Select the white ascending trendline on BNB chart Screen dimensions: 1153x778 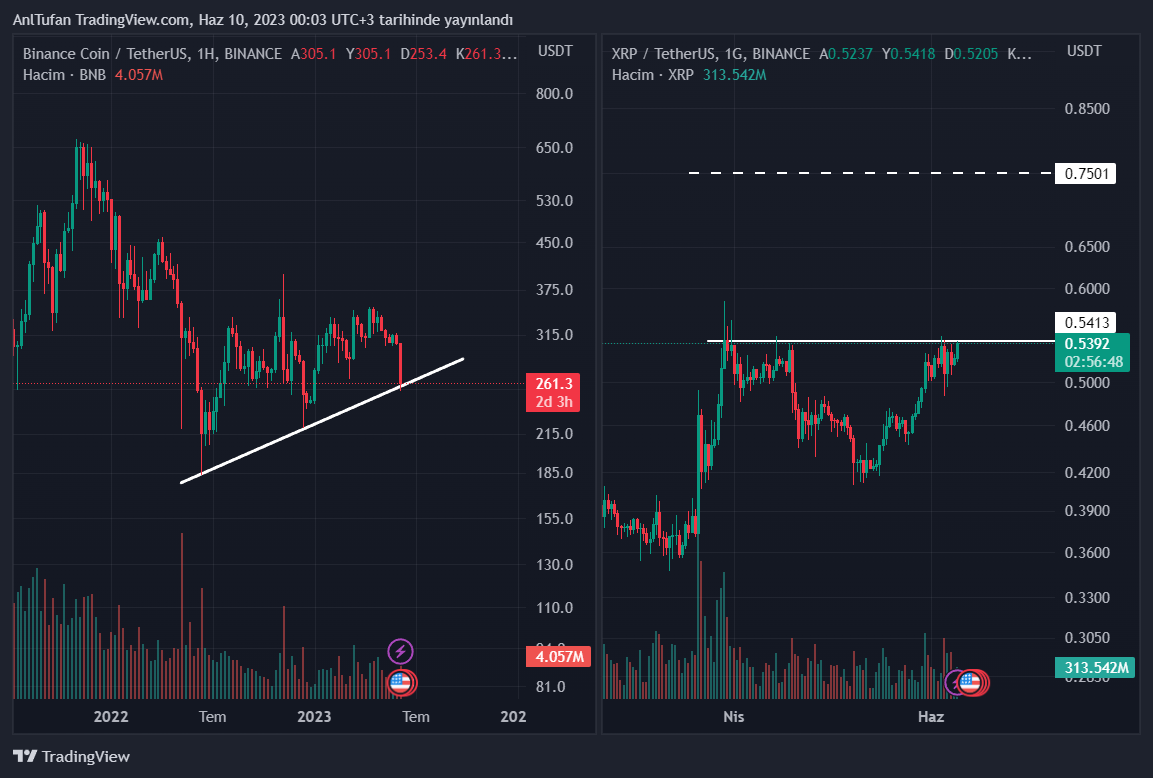pyautogui.click(x=320, y=421)
